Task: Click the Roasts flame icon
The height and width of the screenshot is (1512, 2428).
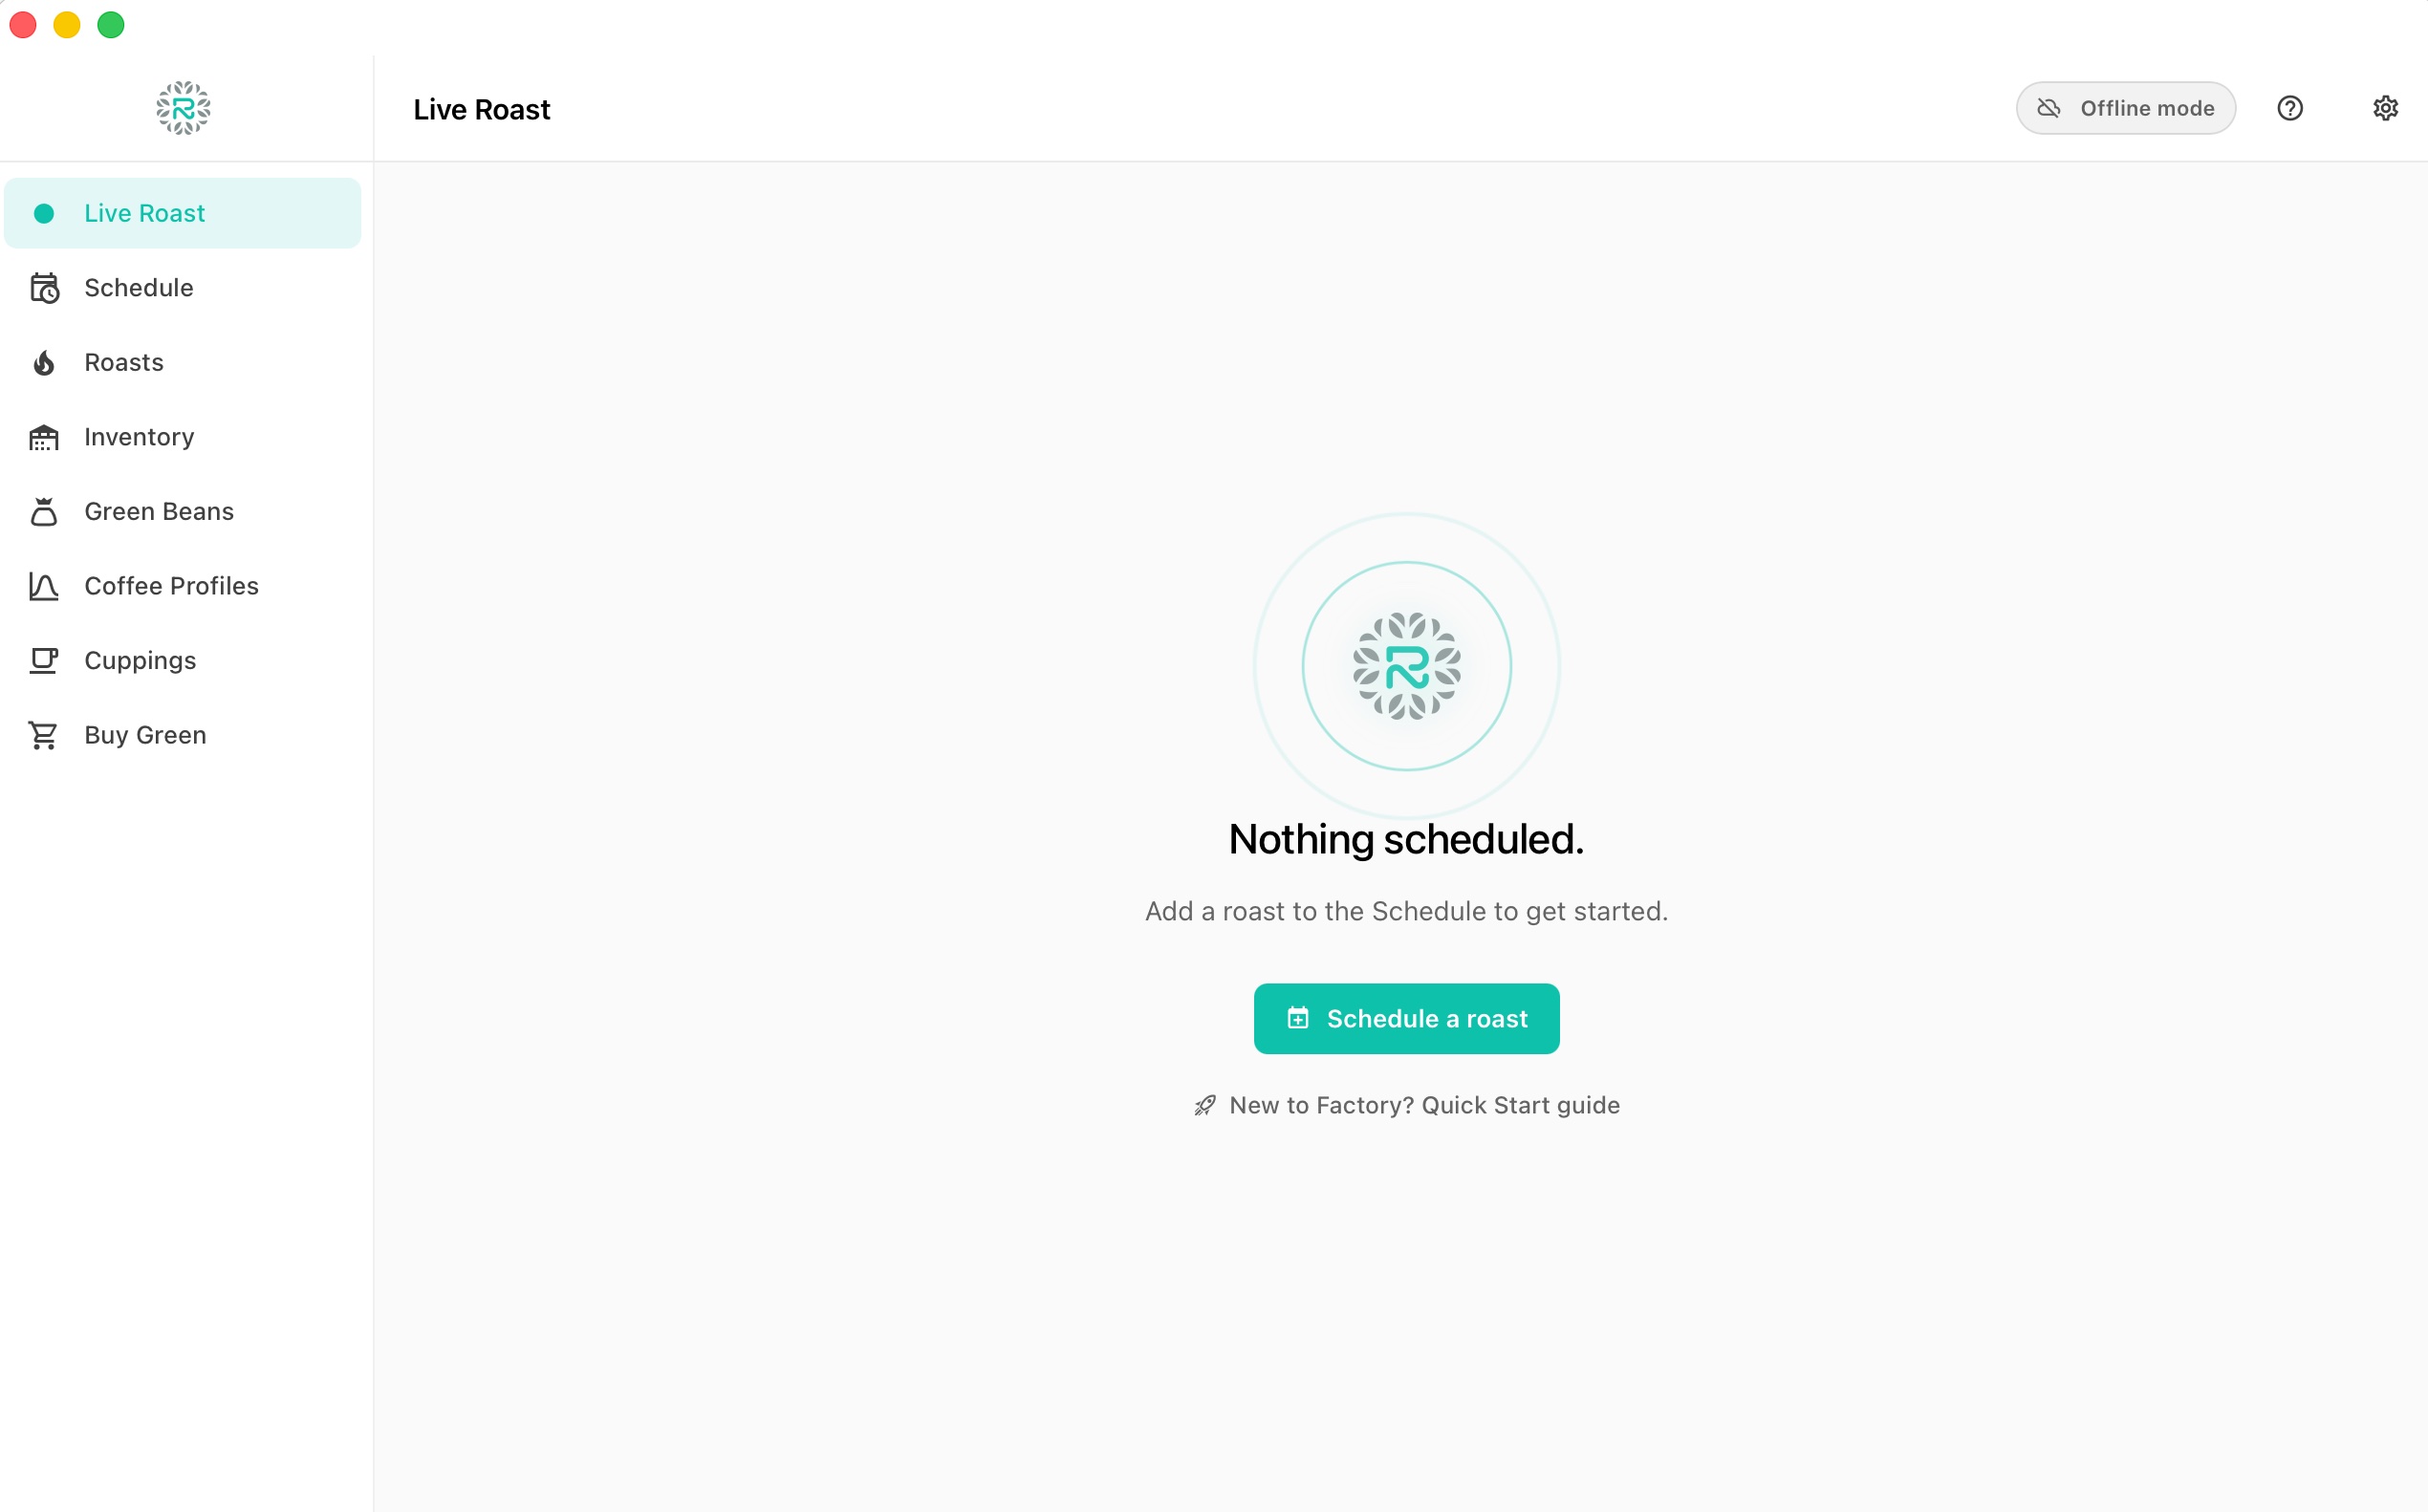Action: (44, 363)
